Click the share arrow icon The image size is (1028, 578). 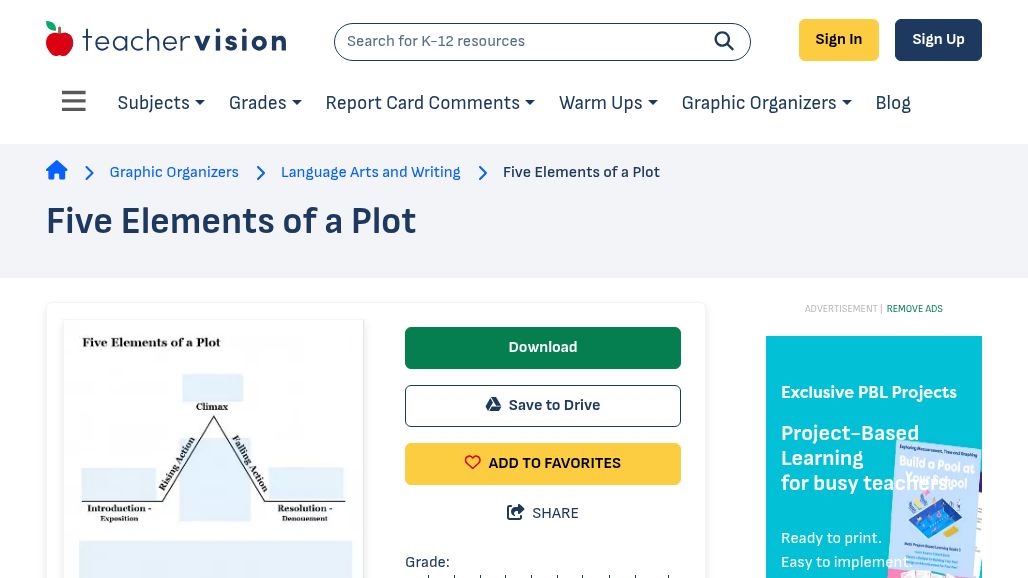pos(516,513)
